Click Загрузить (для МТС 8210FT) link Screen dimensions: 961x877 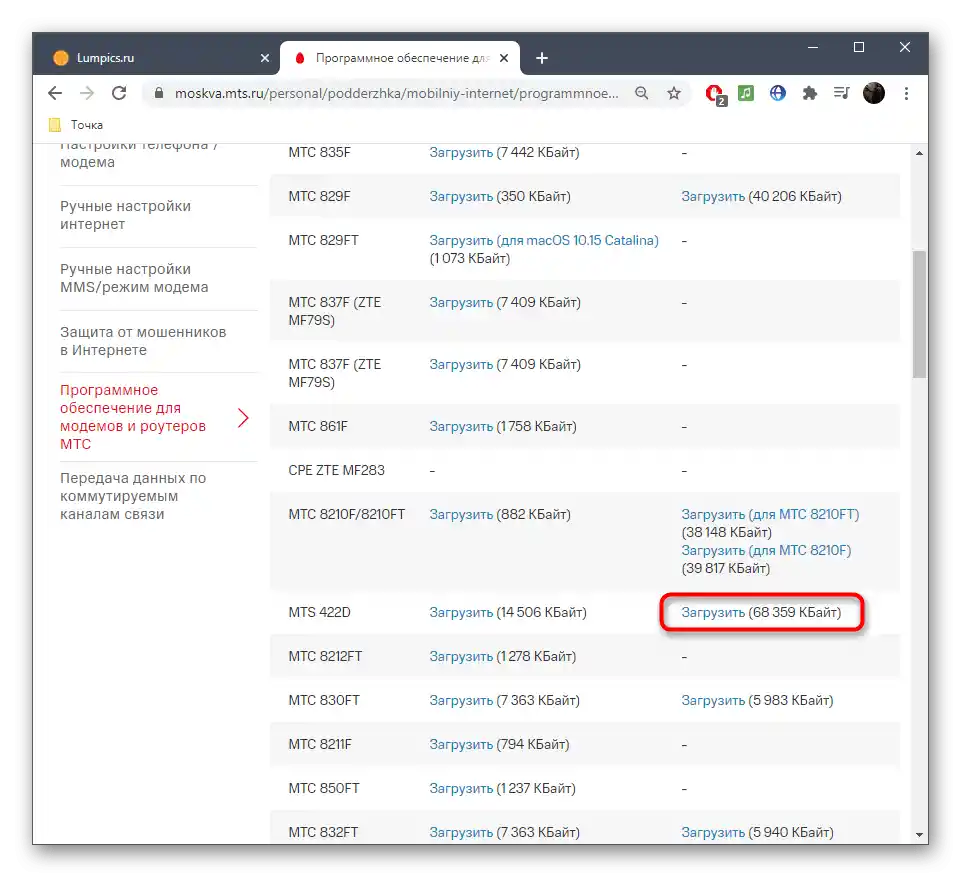click(770, 515)
